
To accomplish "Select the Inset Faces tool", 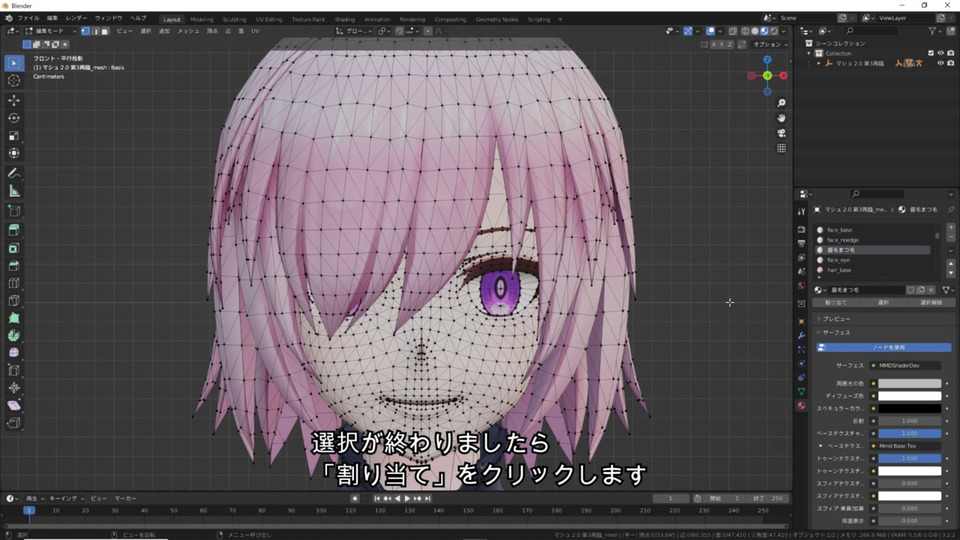I will [14, 249].
